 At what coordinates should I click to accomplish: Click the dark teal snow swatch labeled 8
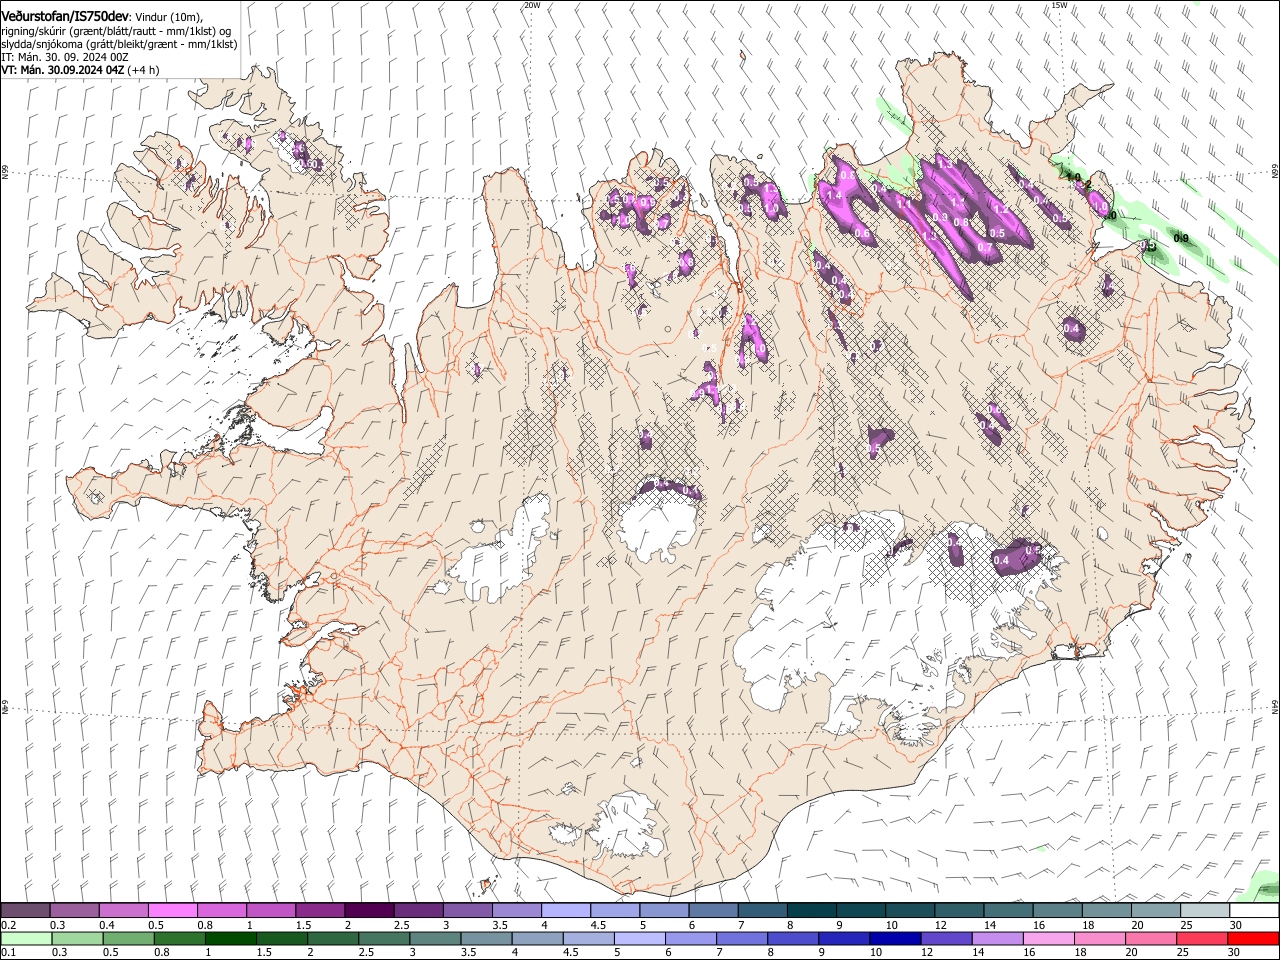[810, 911]
